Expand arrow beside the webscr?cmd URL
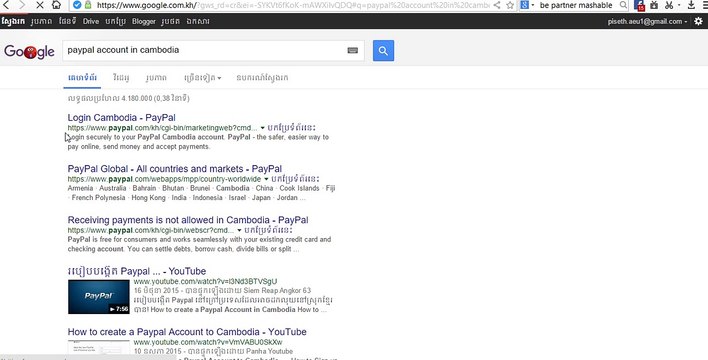This screenshot has height=360, width=708. pos(239,230)
